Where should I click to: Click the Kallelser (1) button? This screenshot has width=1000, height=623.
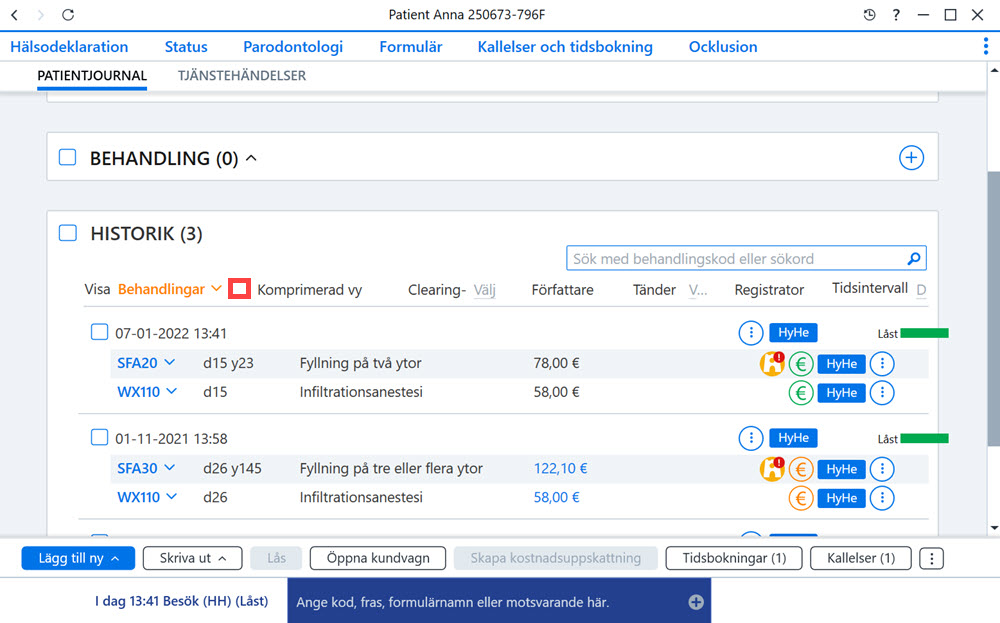[860, 558]
